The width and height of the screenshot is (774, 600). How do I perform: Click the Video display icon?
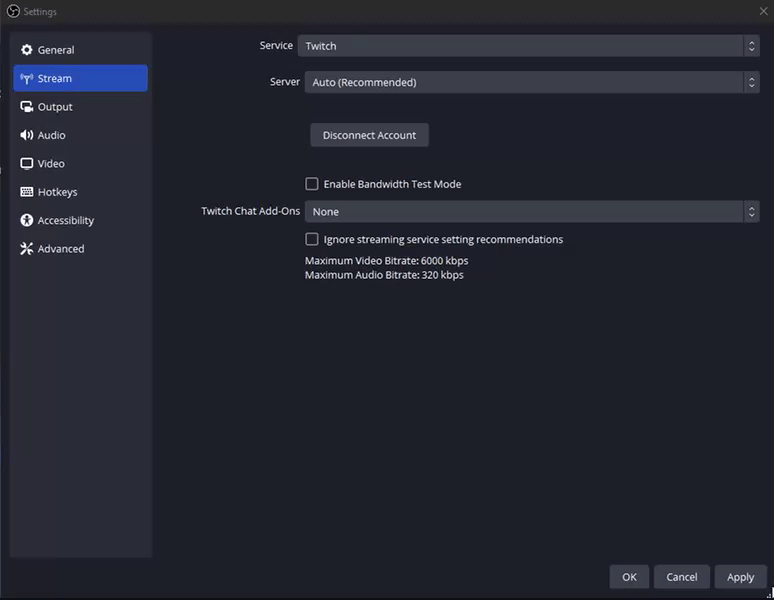click(27, 163)
